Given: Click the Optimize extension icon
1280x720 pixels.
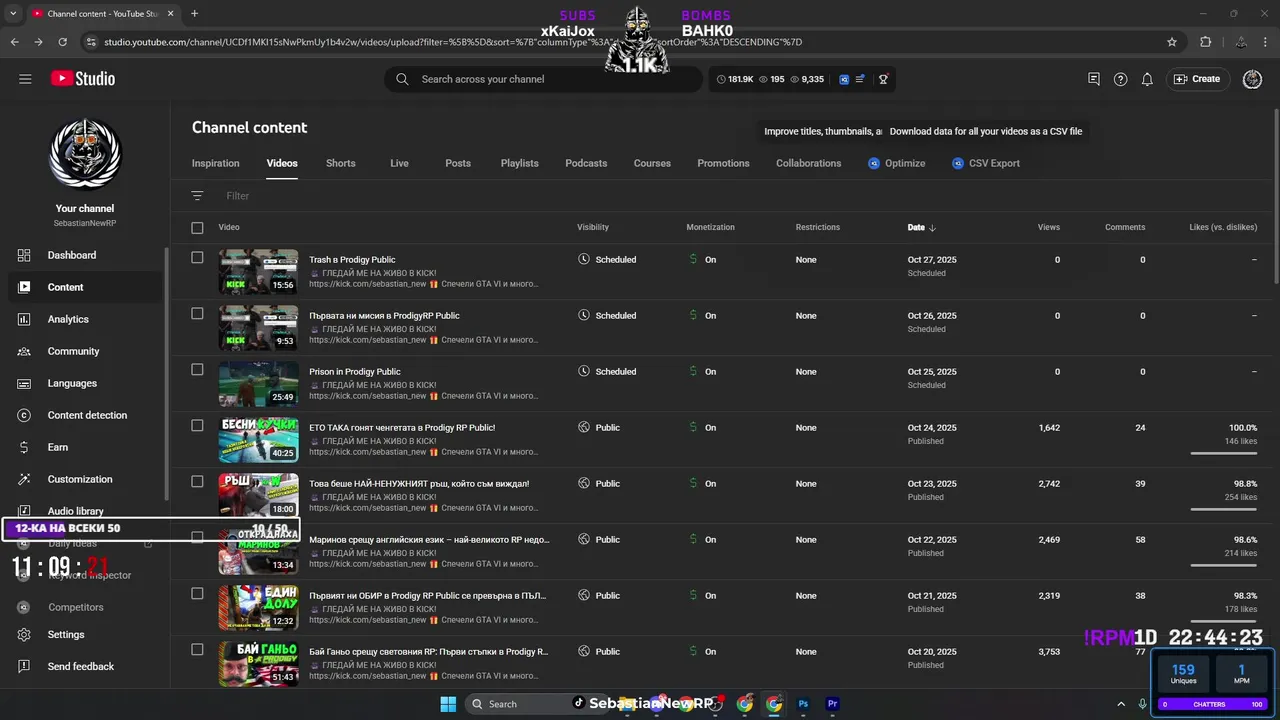Looking at the screenshot, I should pyautogui.click(x=874, y=163).
